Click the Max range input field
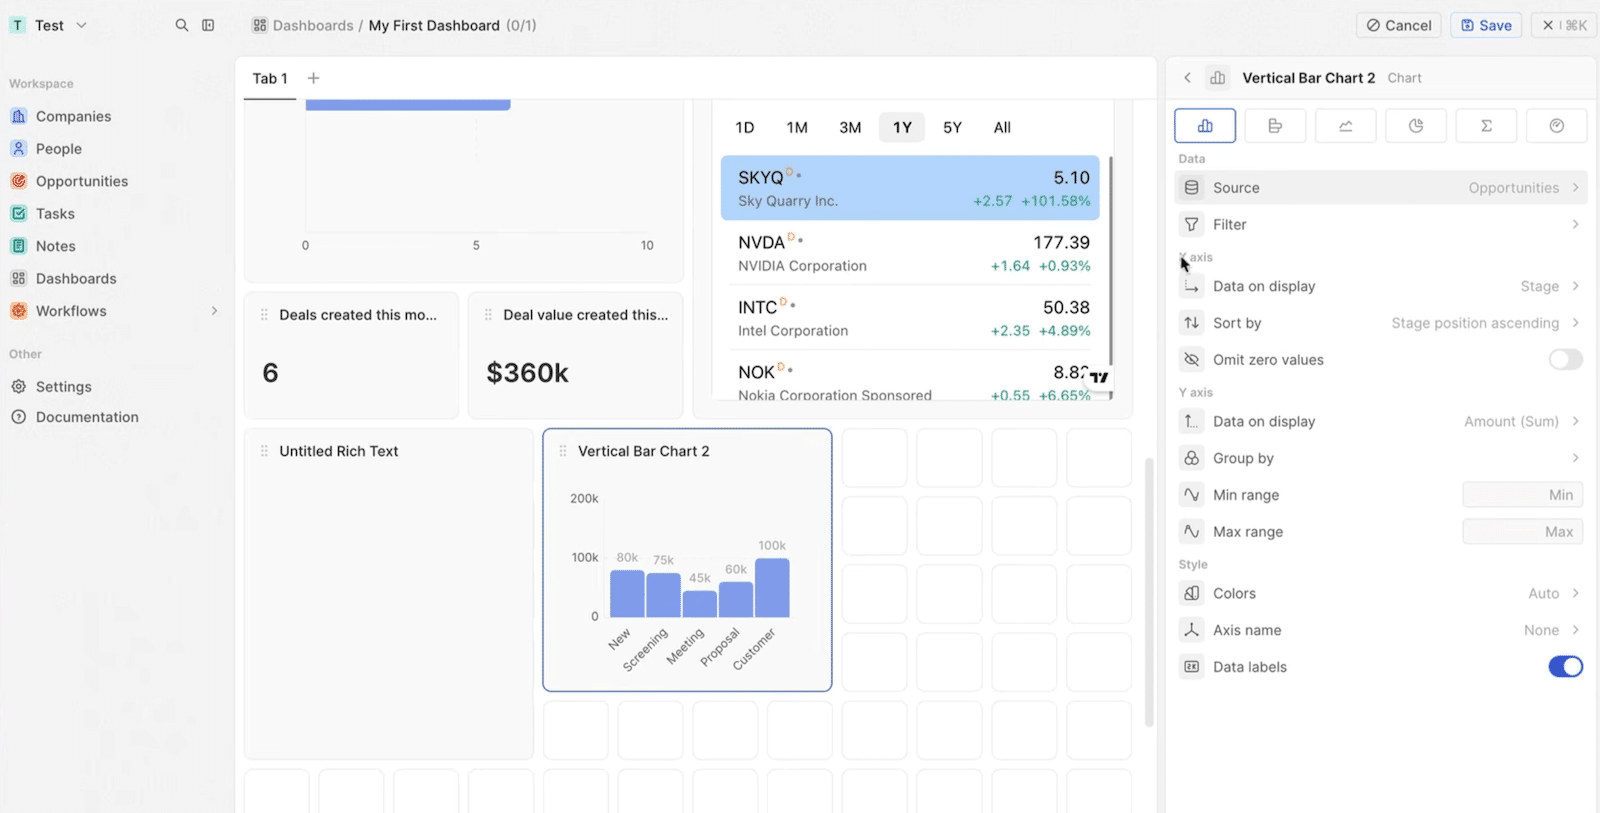The width and height of the screenshot is (1600, 813). [x=1522, y=532]
